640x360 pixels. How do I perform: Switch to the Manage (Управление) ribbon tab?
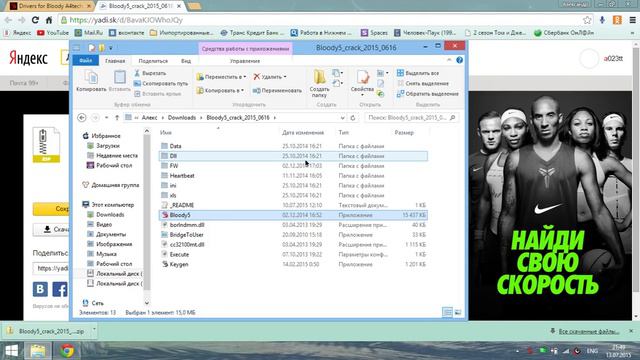tap(245, 61)
